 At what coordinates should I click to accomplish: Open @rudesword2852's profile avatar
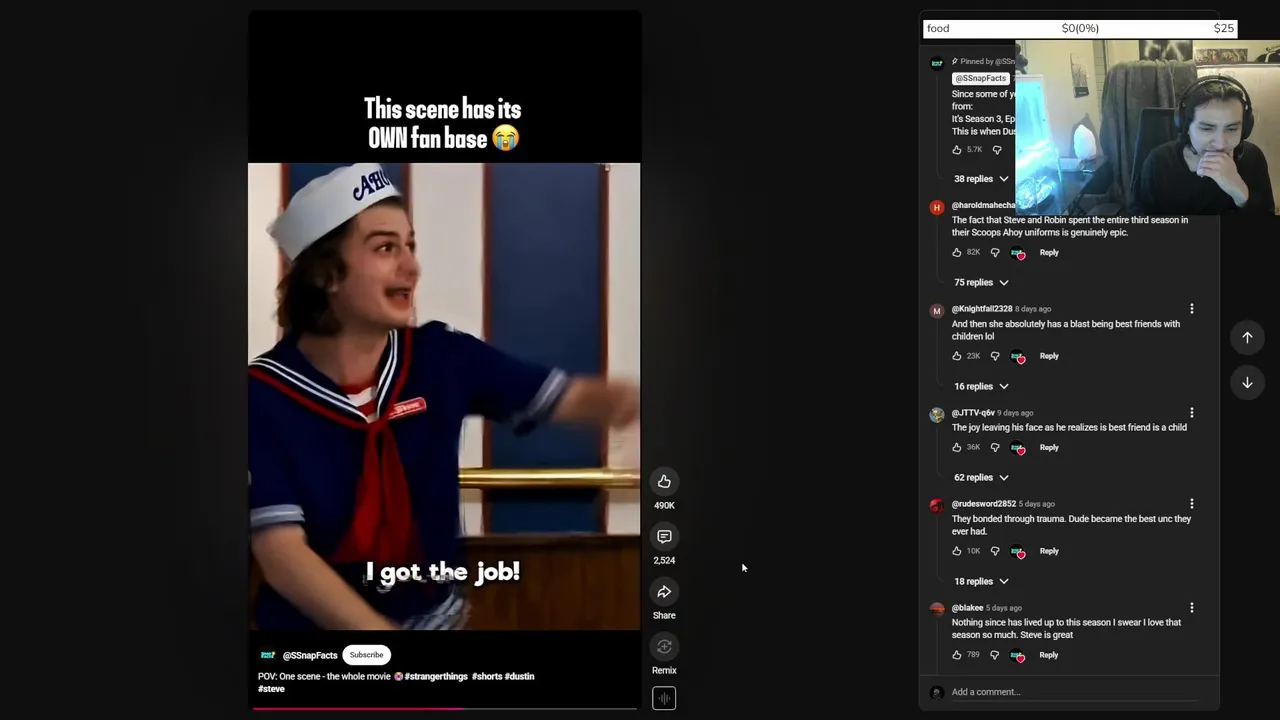[936, 506]
